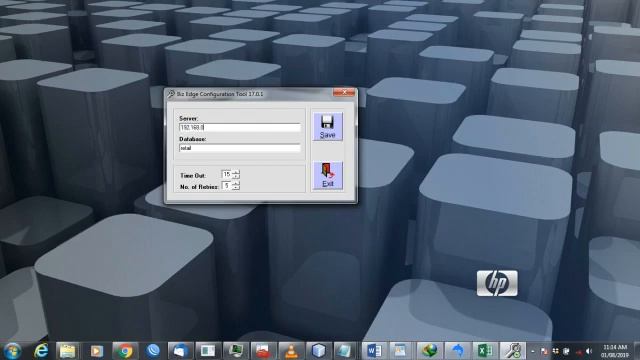Click the volume speaker icon in tray

pyautogui.click(x=589, y=351)
